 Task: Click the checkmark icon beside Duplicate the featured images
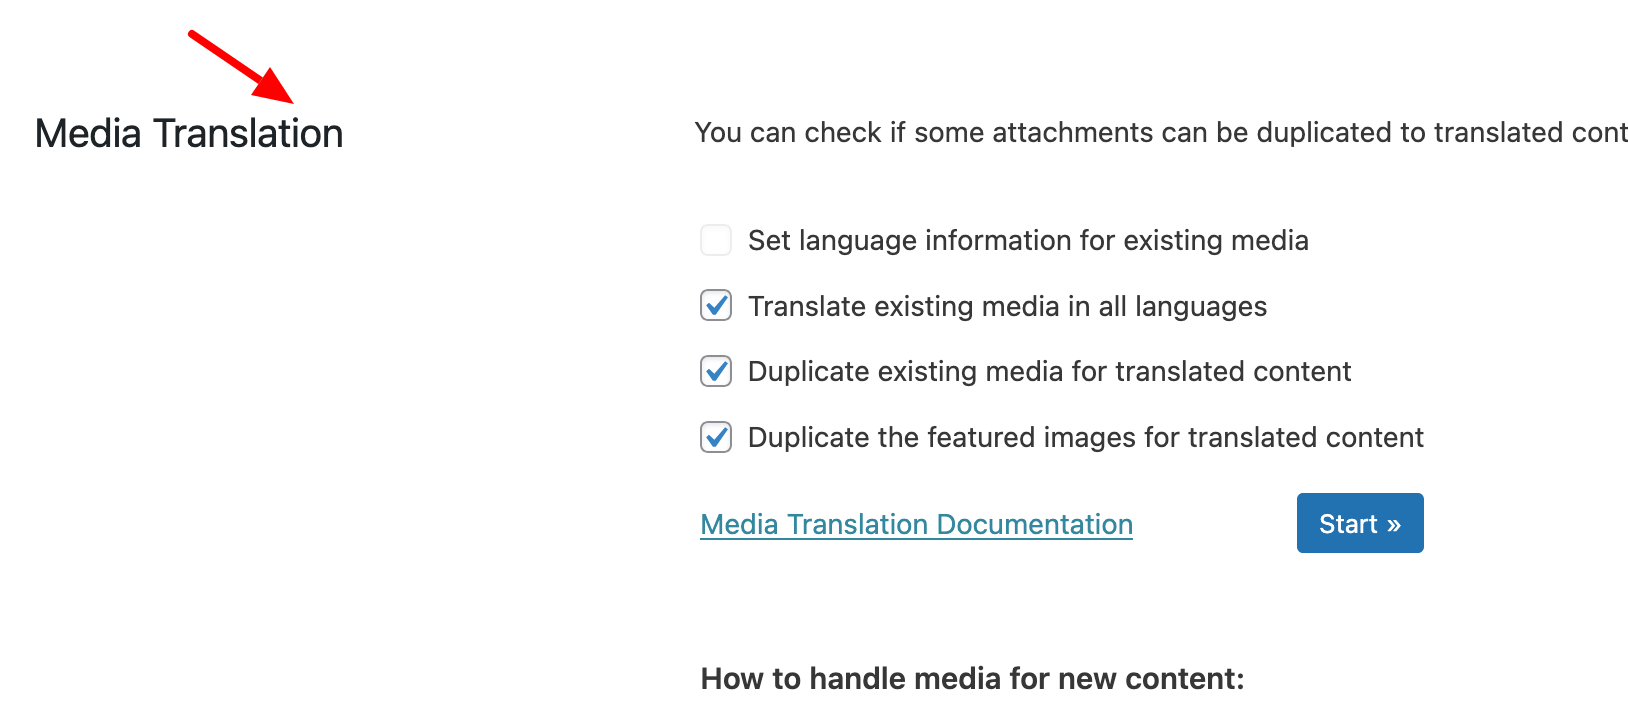pos(717,436)
